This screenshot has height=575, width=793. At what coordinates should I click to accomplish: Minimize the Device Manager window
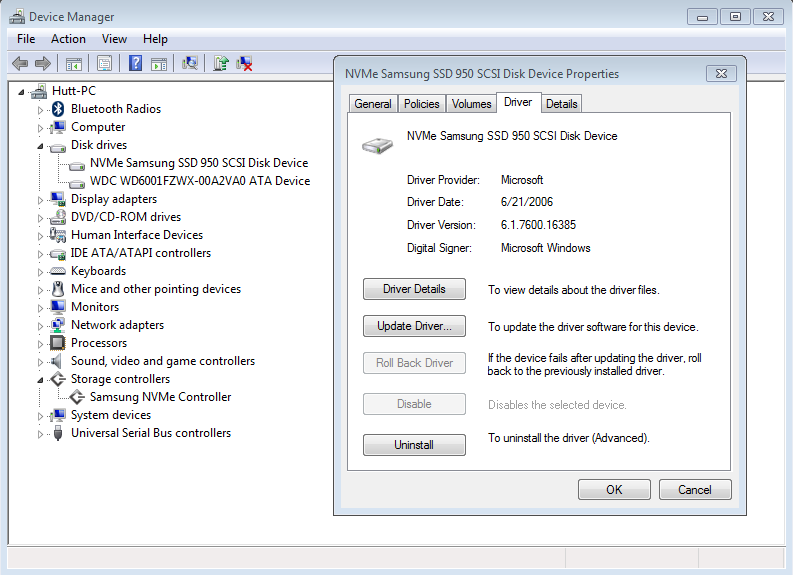[702, 17]
